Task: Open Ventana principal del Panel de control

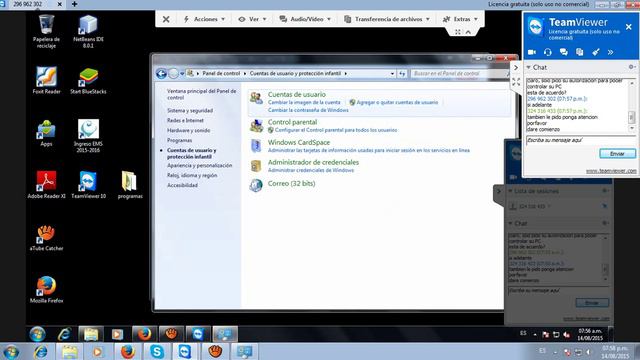Action: [x=201, y=94]
